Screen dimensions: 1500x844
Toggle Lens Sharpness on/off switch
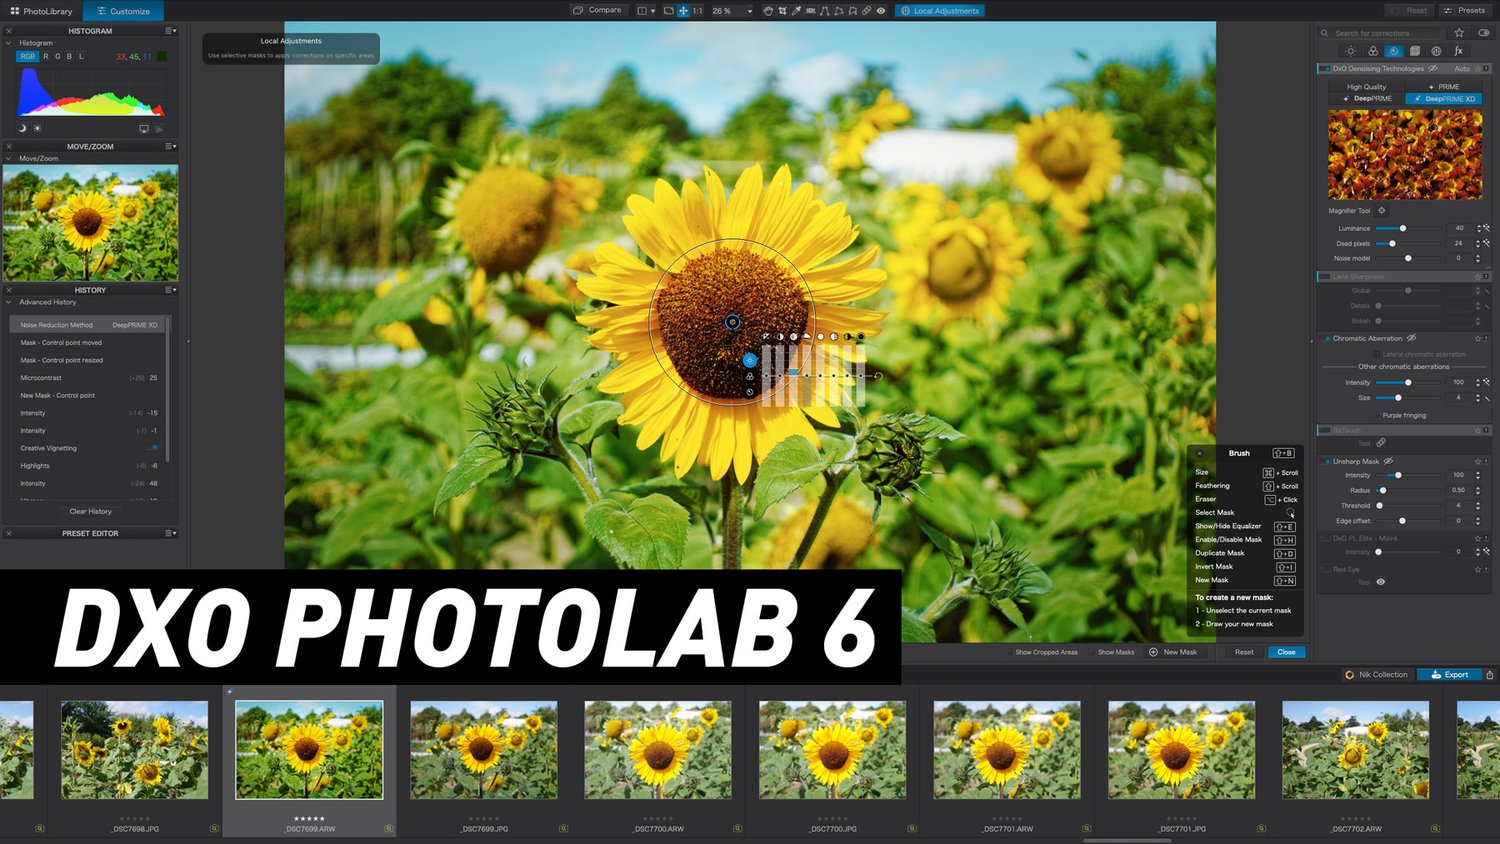coord(1325,277)
